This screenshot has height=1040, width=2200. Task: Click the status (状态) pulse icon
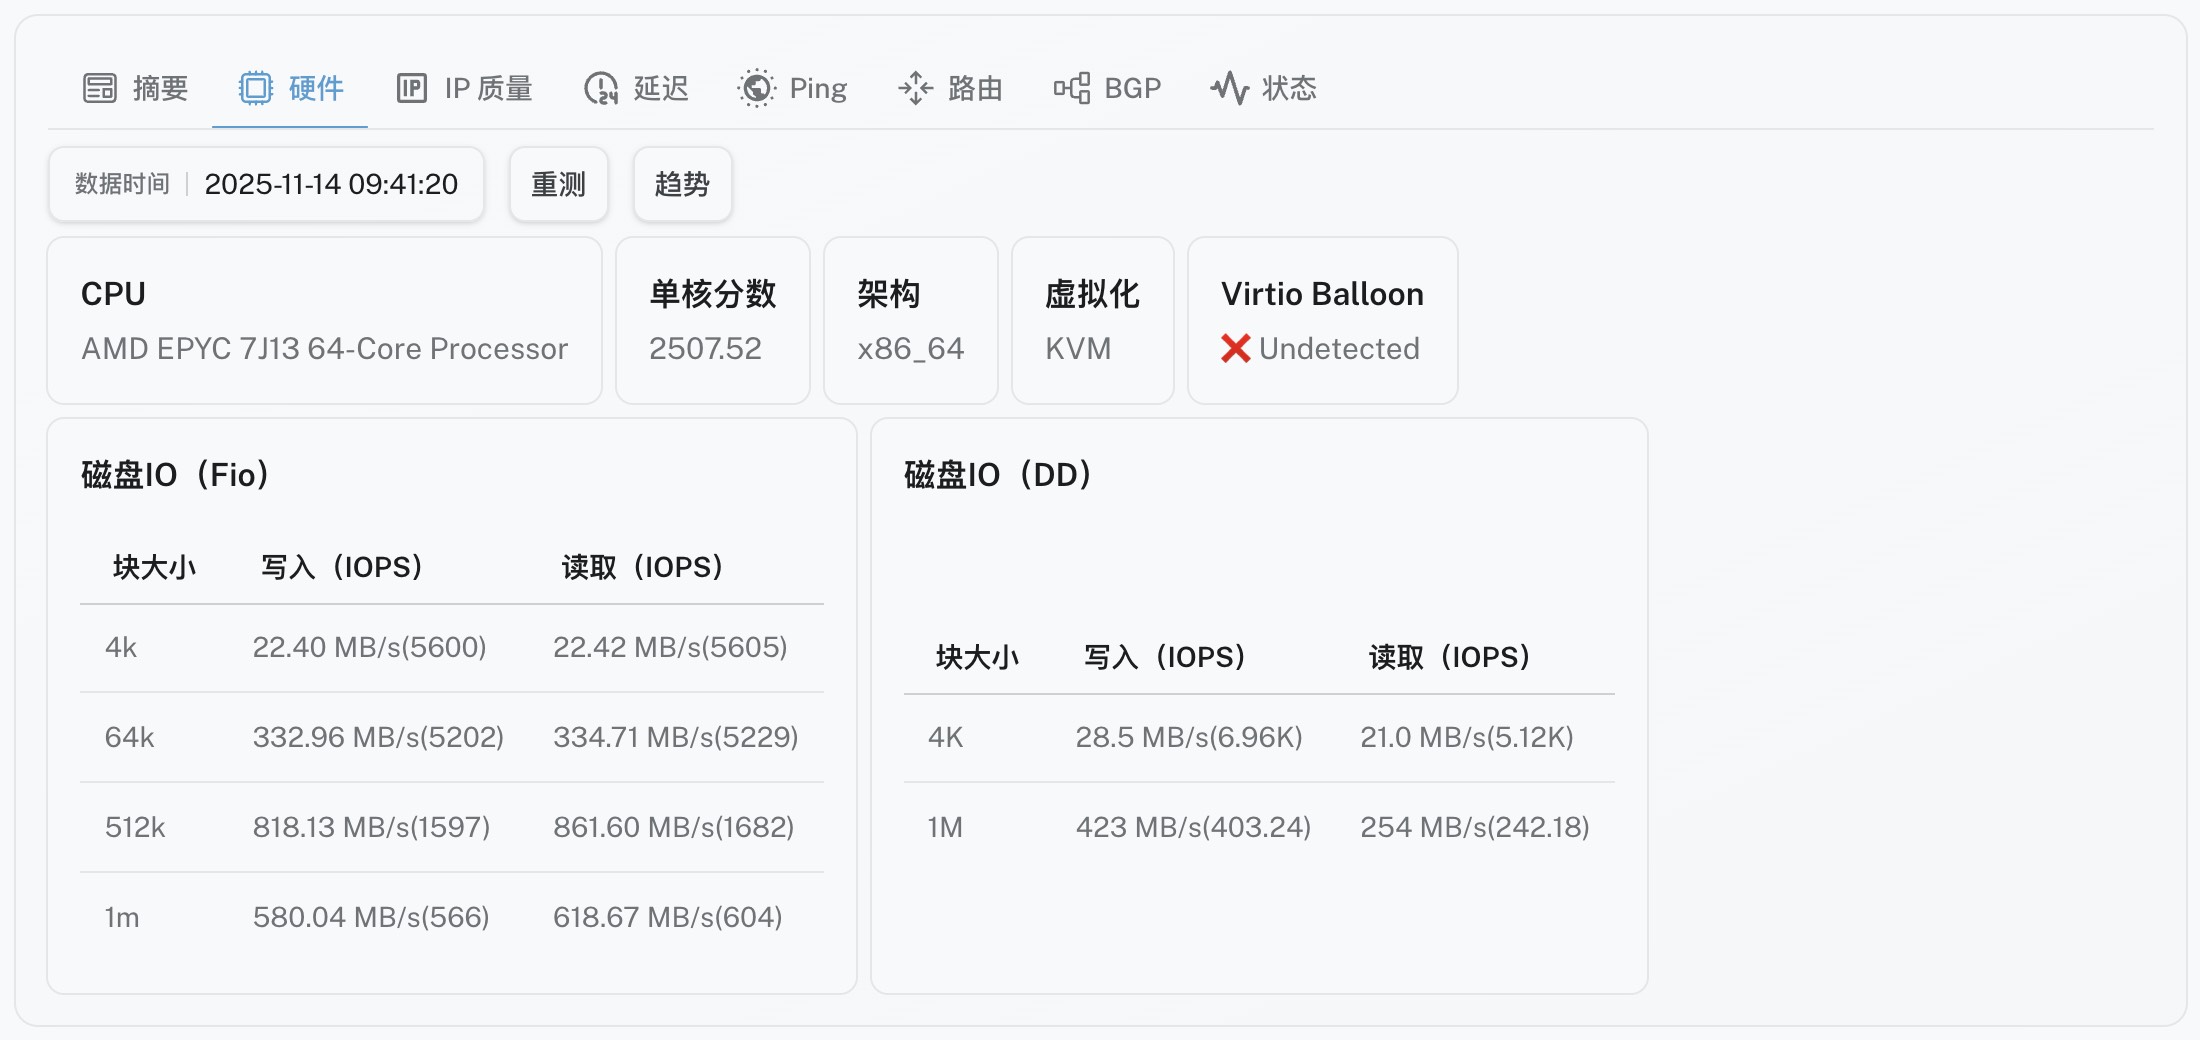(x=1229, y=88)
